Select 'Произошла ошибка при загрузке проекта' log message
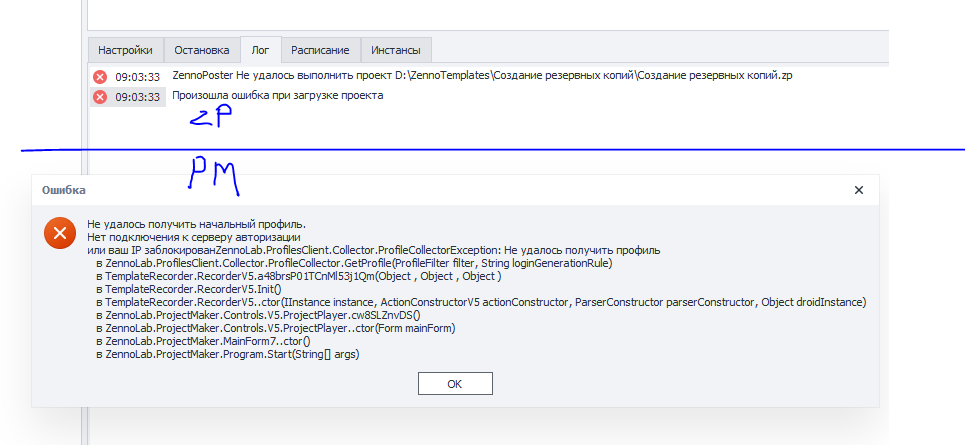 (x=277, y=96)
